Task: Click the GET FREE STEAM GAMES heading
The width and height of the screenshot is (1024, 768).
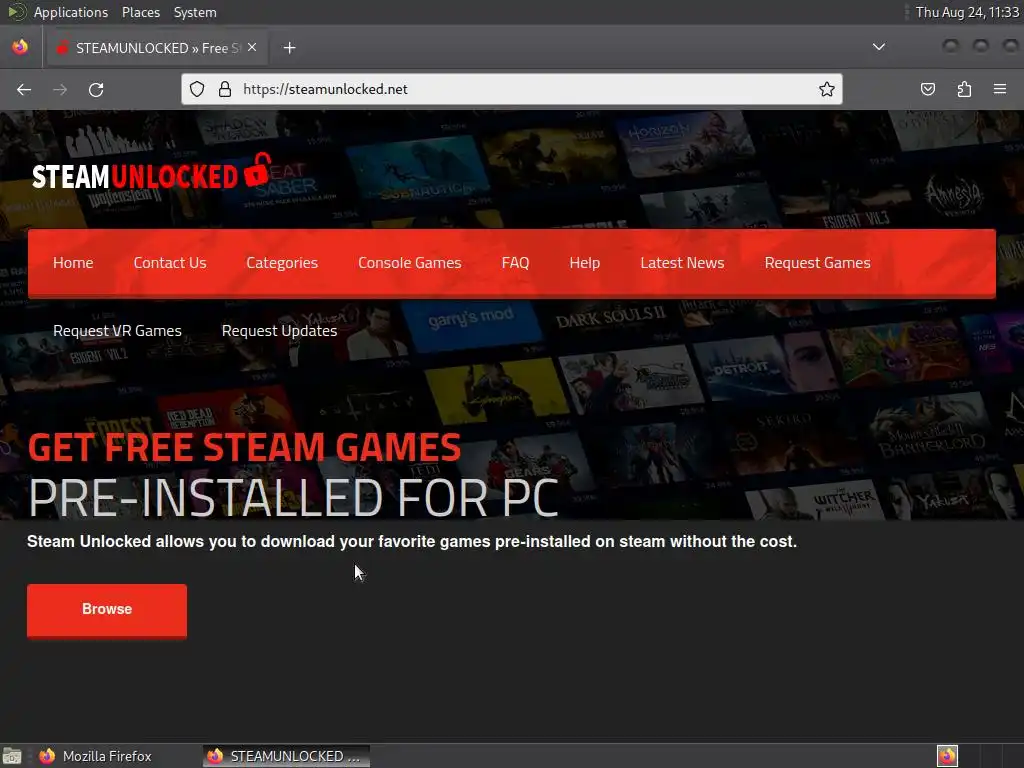Action: (244, 447)
